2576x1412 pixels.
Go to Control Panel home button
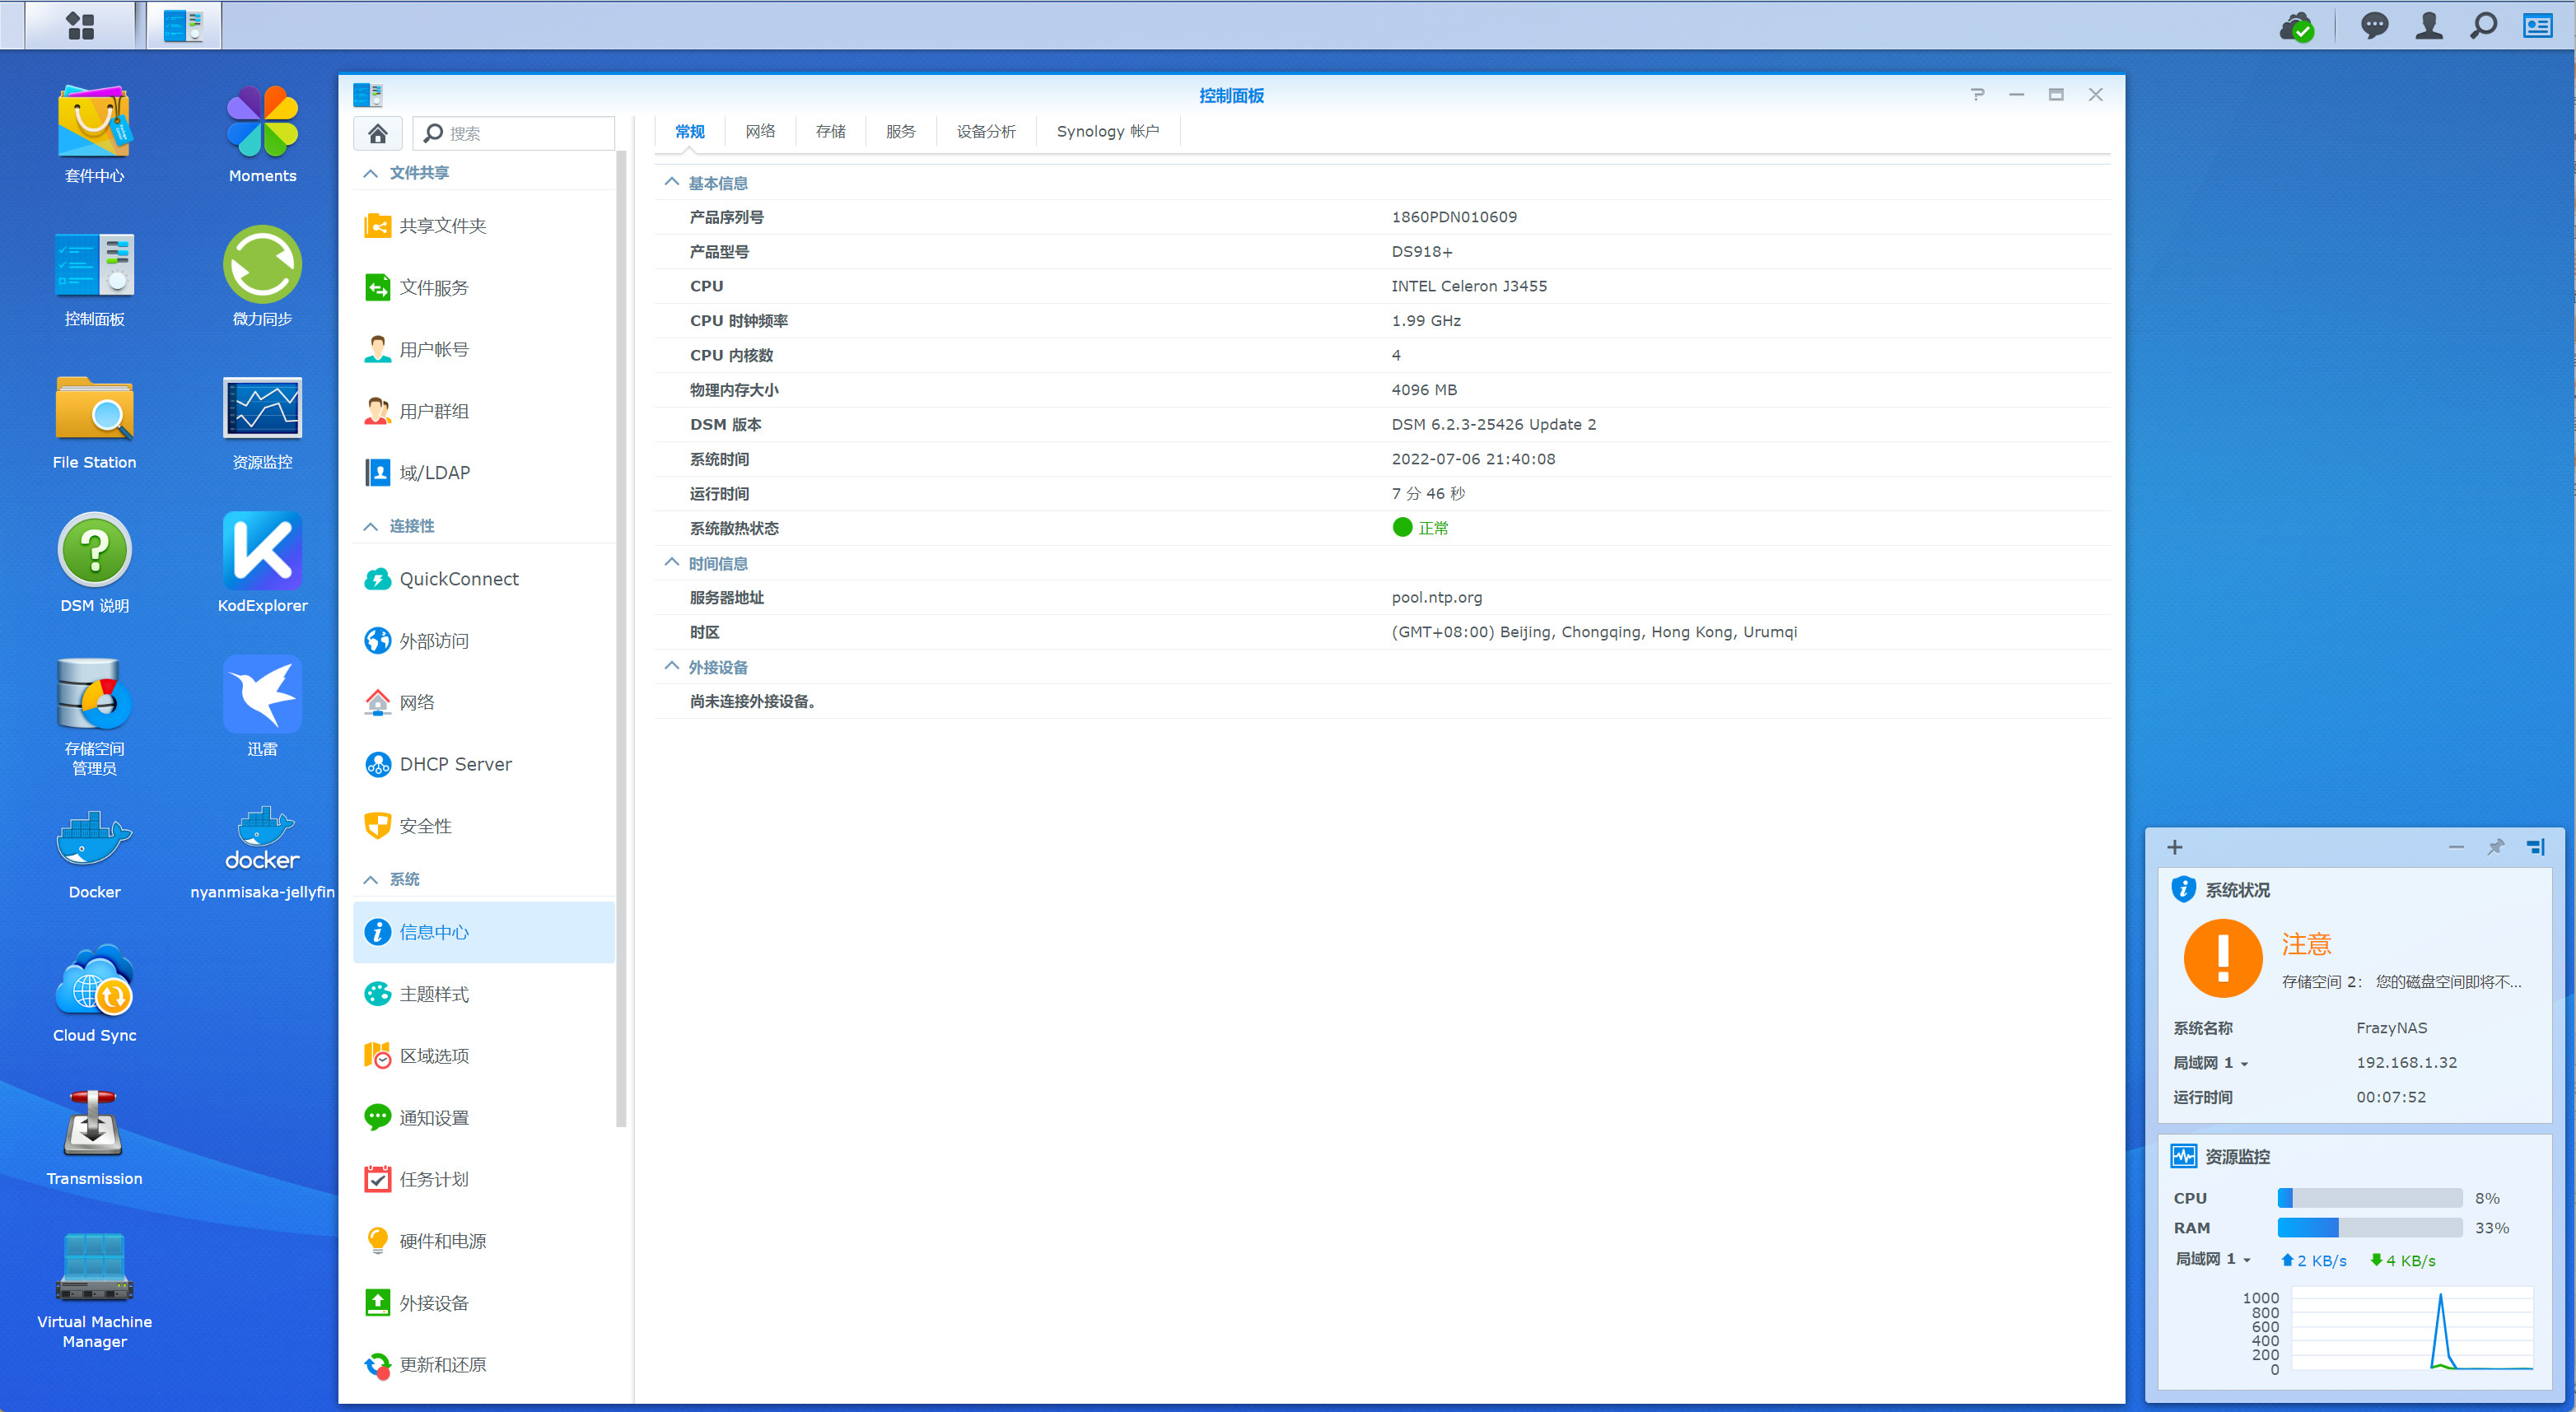coord(378,133)
